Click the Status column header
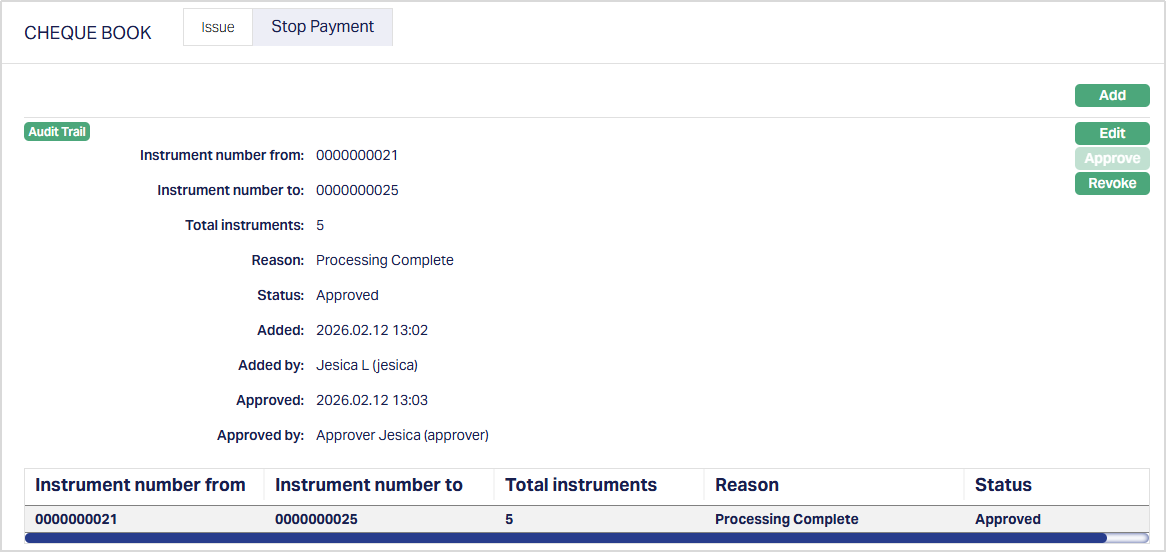The image size is (1166, 552). [x=1003, y=485]
